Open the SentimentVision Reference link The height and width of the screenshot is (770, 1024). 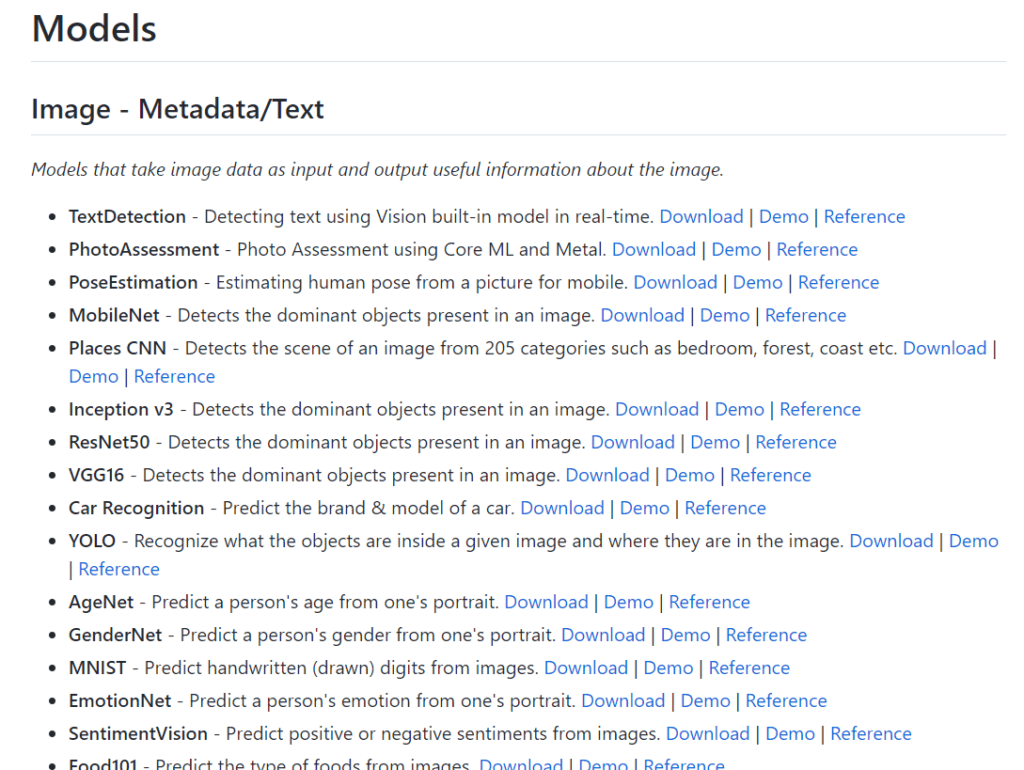coord(871,734)
